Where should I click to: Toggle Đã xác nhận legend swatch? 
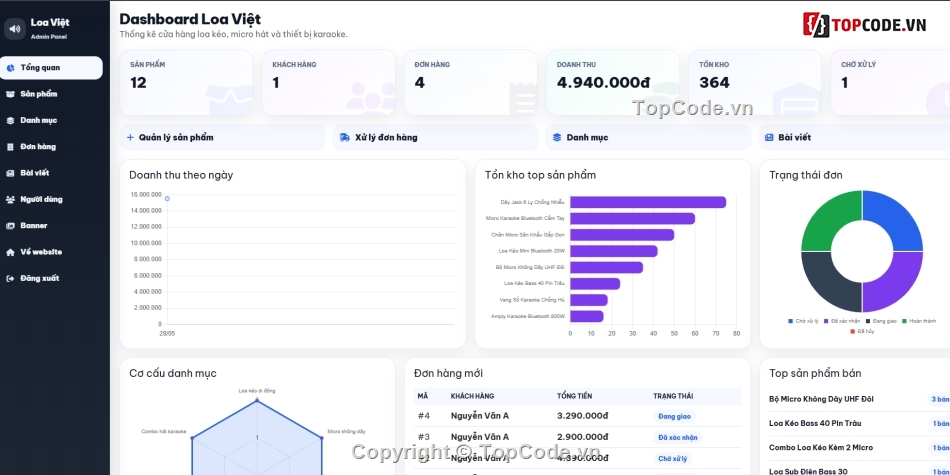pos(826,321)
